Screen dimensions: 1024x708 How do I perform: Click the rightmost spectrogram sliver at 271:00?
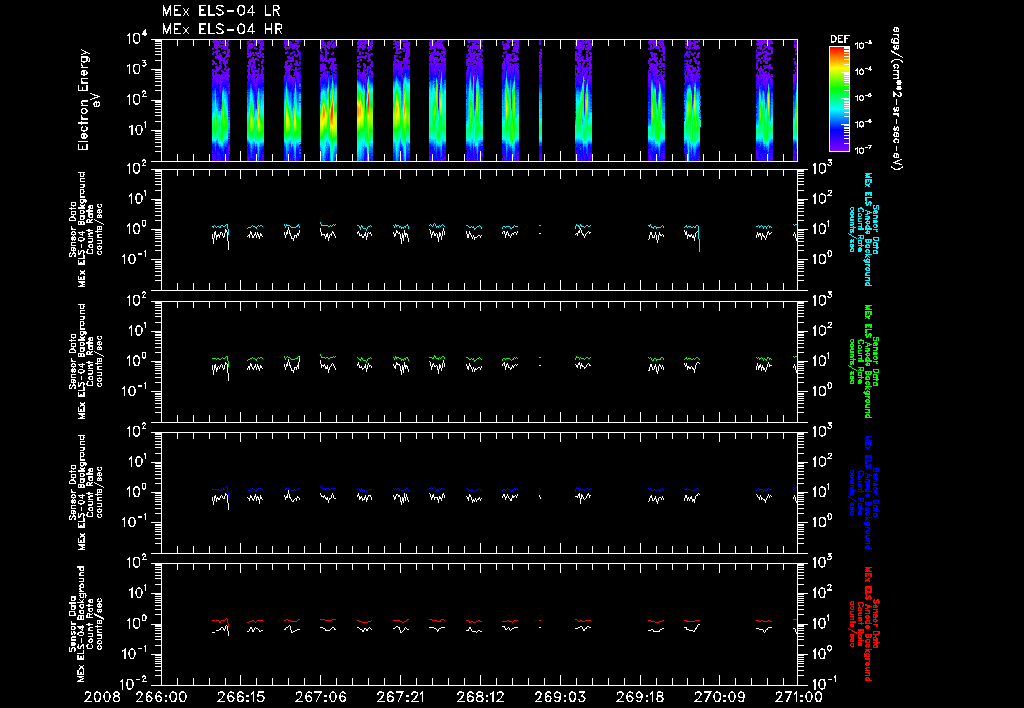(795, 100)
